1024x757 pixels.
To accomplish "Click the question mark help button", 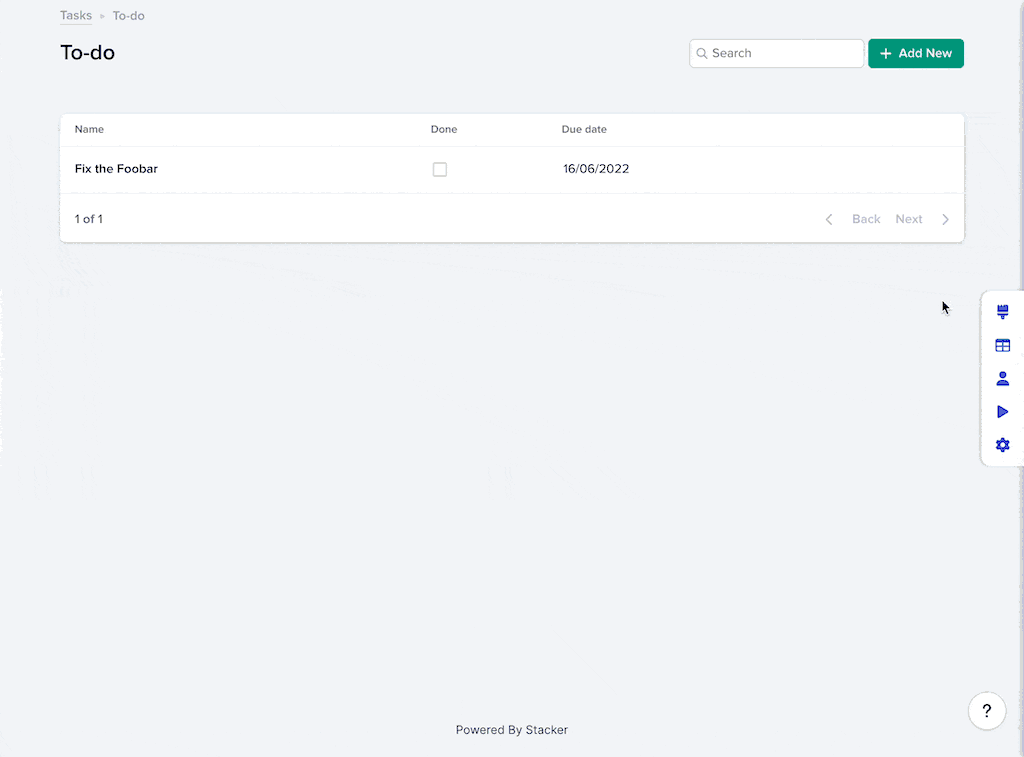I will (x=986, y=711).
